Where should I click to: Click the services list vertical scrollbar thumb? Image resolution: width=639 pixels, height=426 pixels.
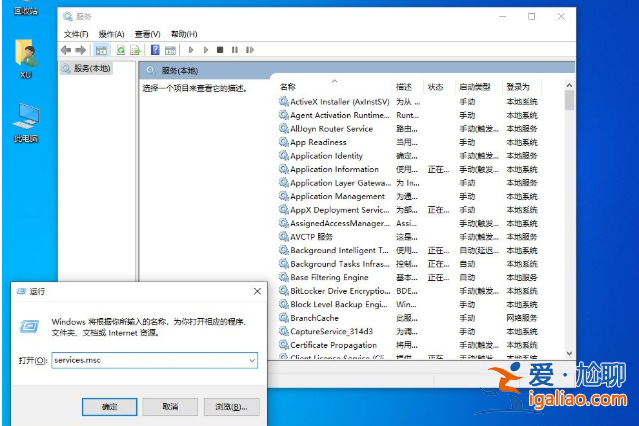(569, 100)
